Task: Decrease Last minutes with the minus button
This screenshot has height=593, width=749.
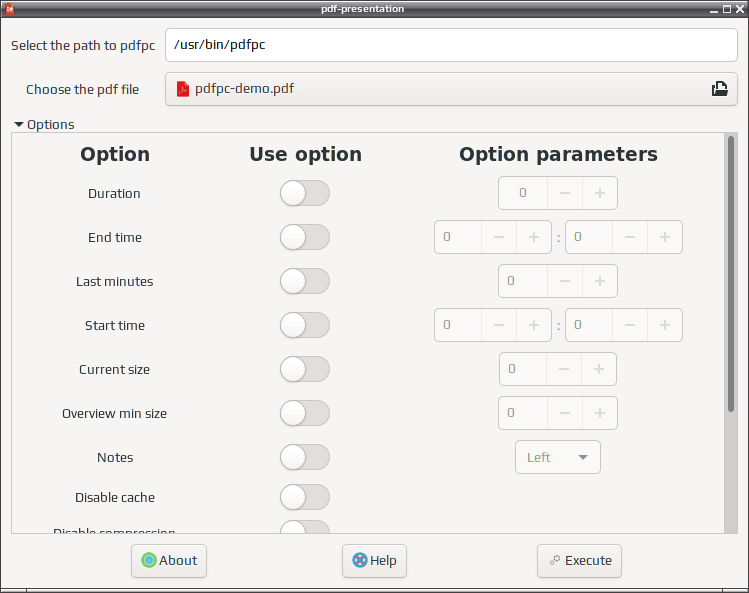Action: tap(565, 281)
